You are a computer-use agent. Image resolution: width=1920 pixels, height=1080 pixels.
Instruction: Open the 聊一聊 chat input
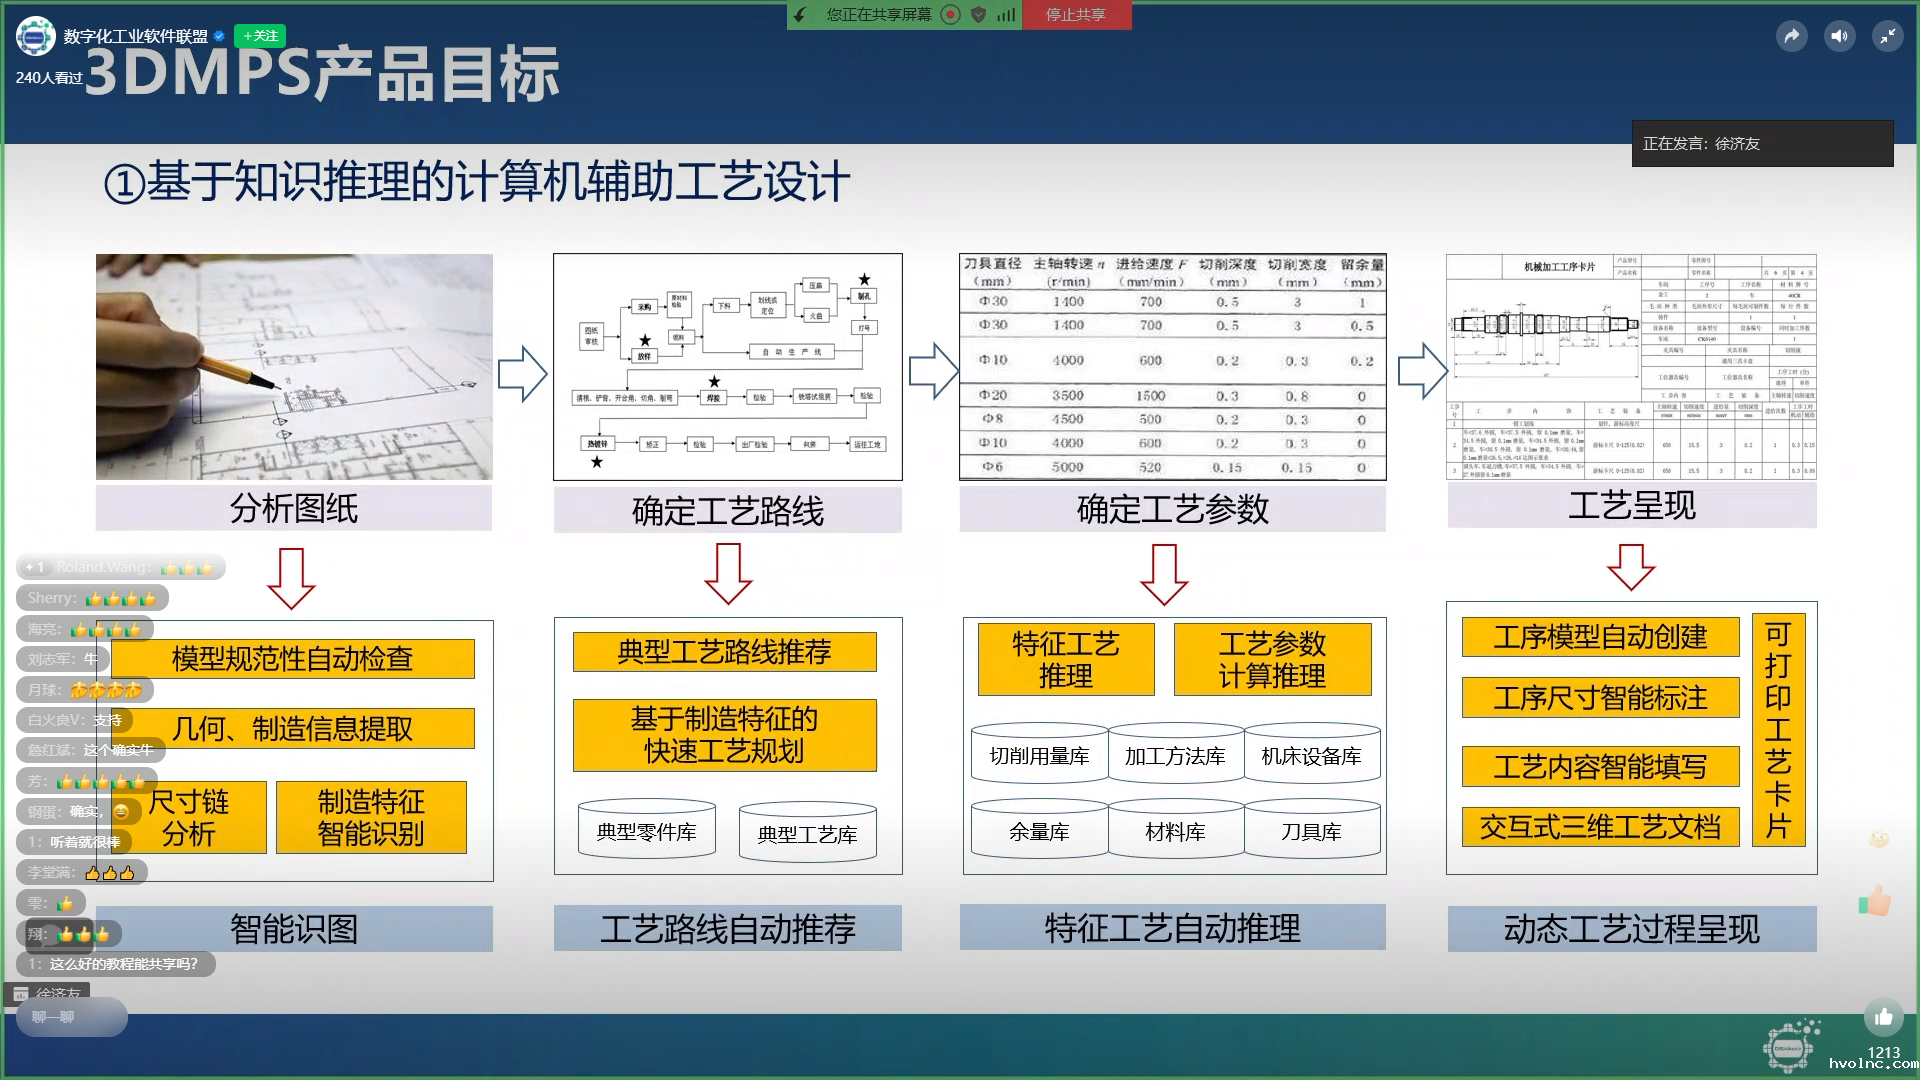(x=70, y=1017)
